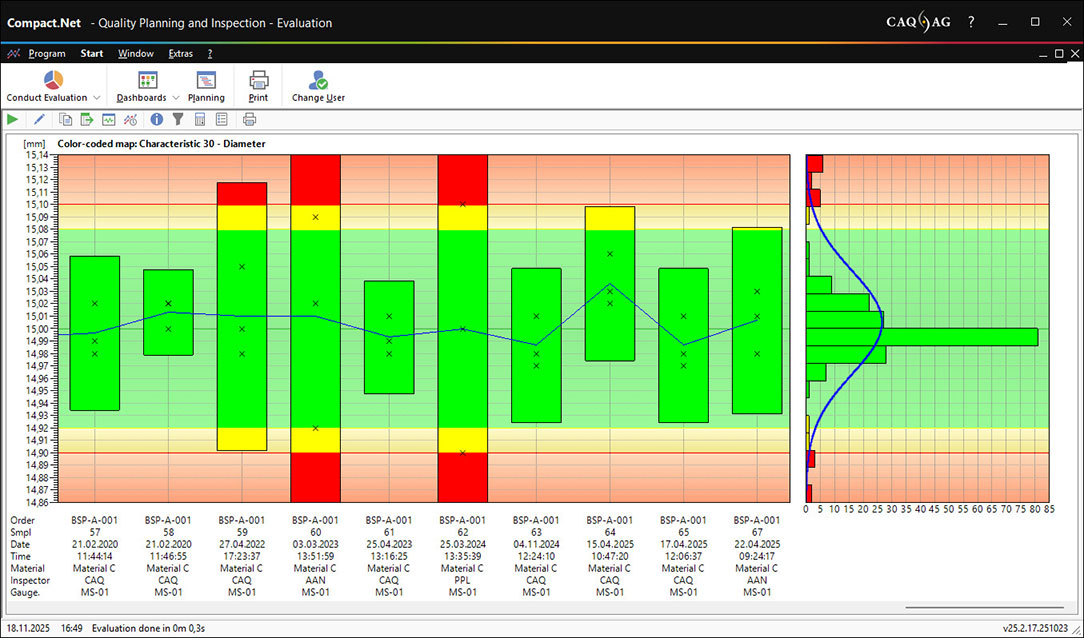Image resolution: width=1084 pixels, height=638 pixels.
Task: Click the funnel filter icon
Action: pos(178,120)
